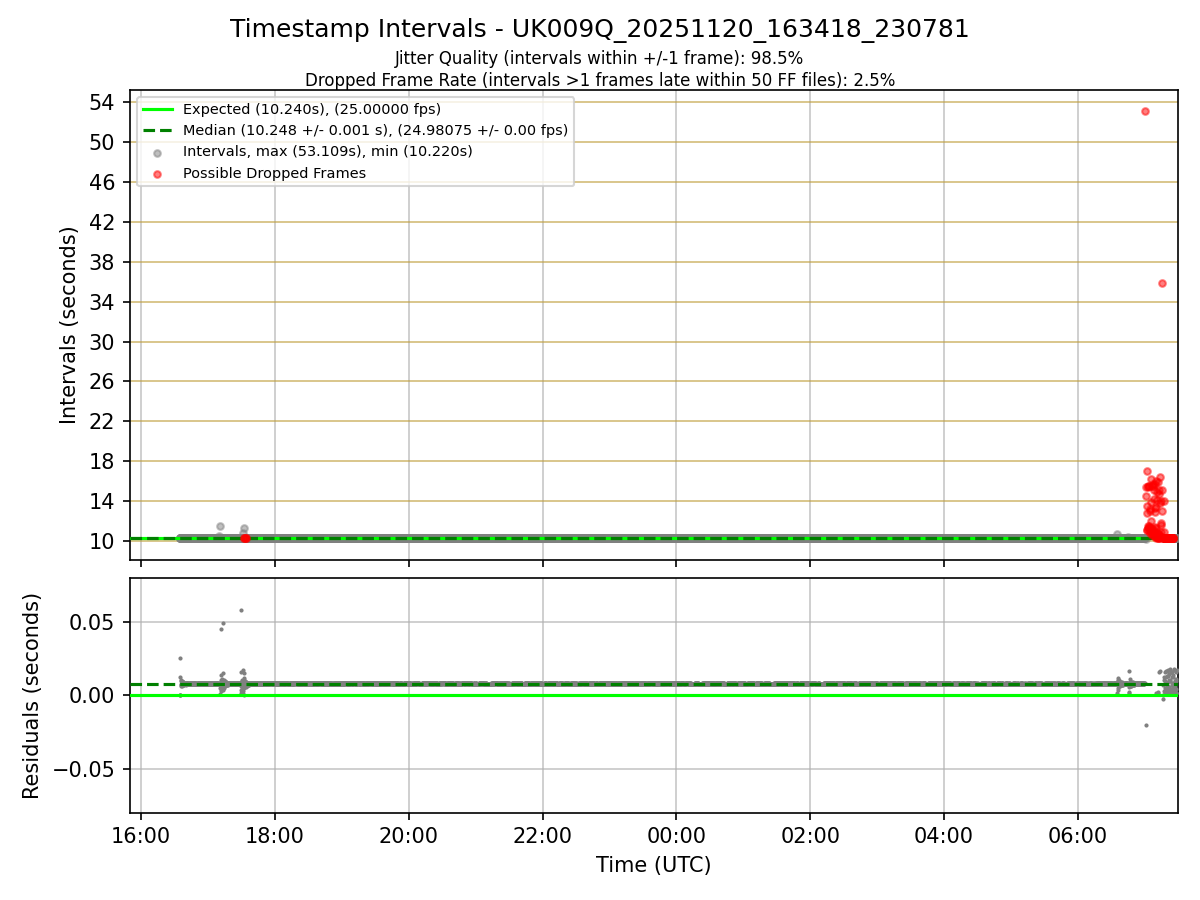This screenshot has width=1200, height=900.
Task: Click the "Jitter Quality" 98.5% subtitle line
Action: coord(599,58)
